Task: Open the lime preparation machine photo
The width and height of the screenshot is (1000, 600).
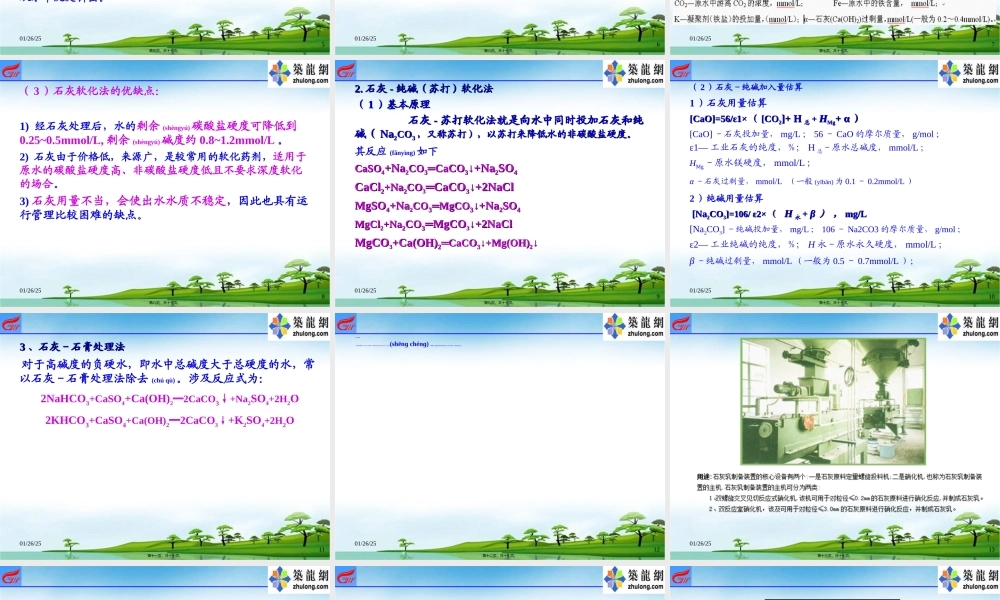Action: [x=834, y=400]
